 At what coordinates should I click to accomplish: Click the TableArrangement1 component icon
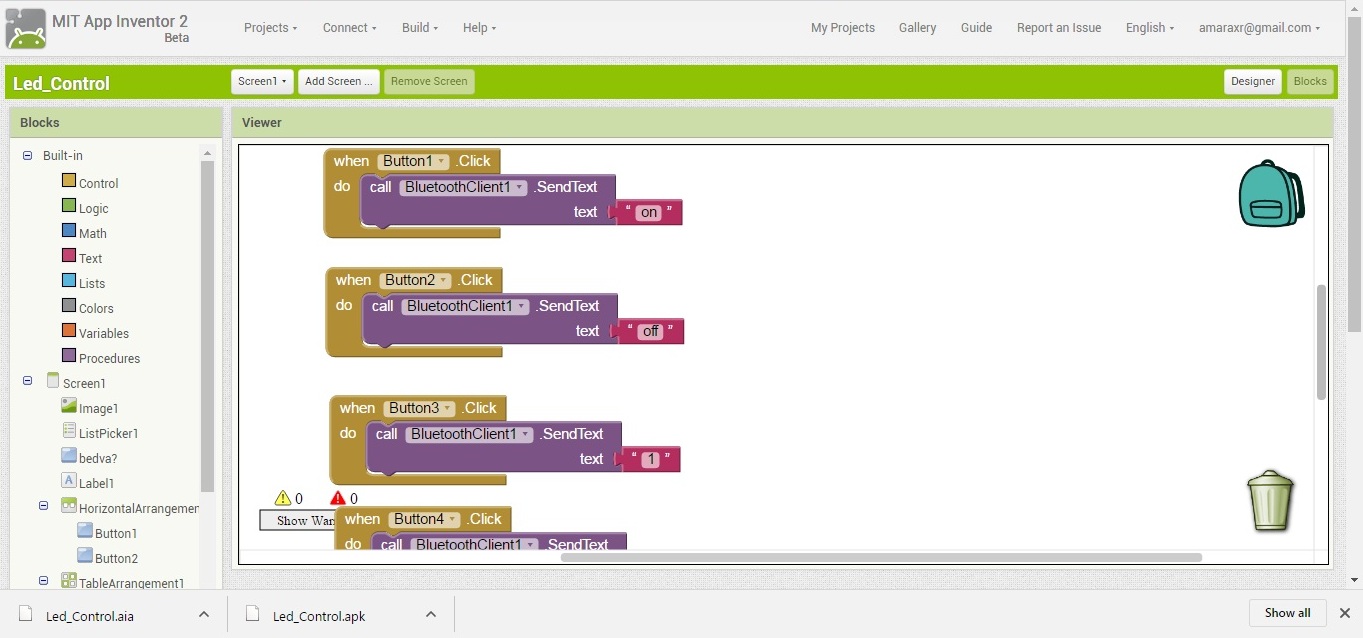click(x=69, y=581)
